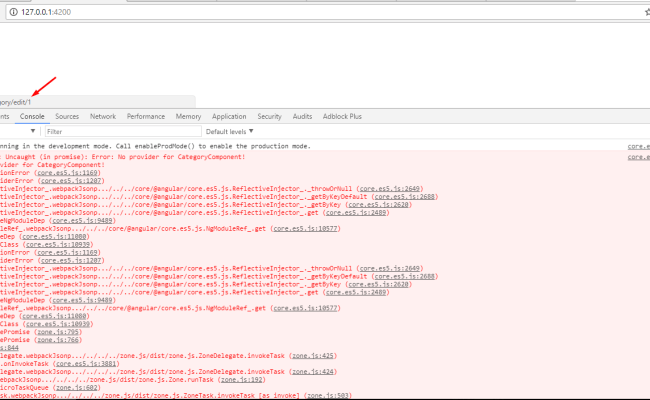Open the zone.js:766 source link
This screenshot has height=400, width=650.
[x=58, y=340]
